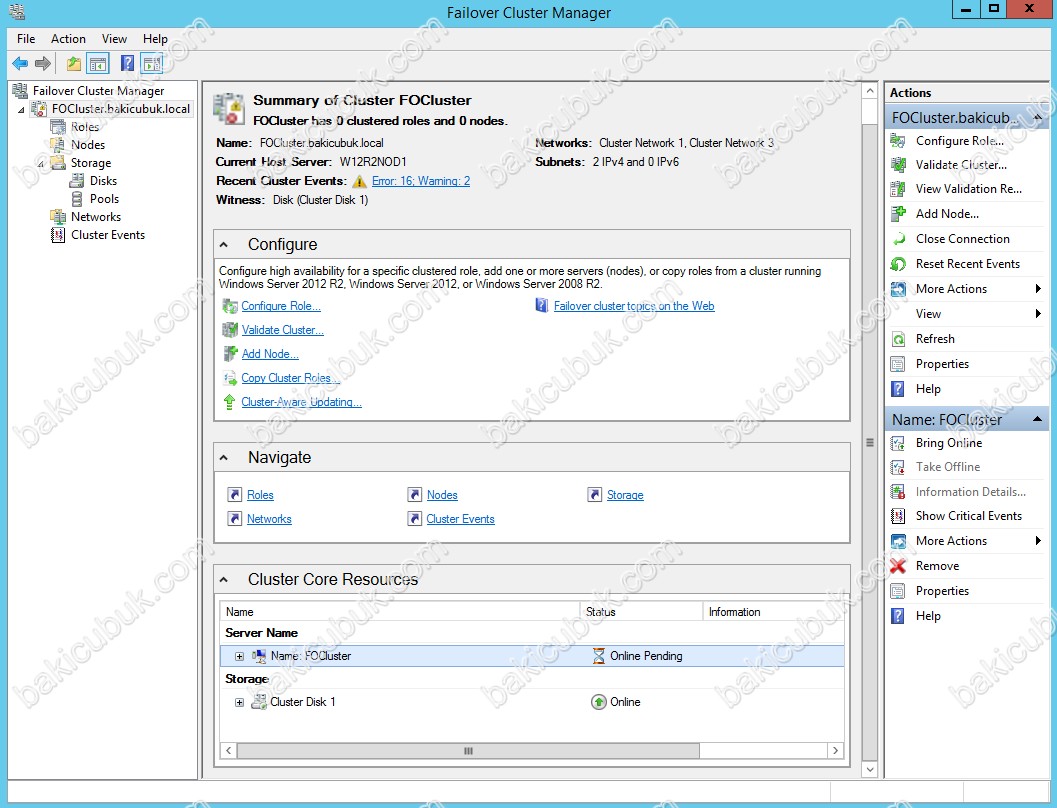The image size is (1057, 808).
Task: Click the Add Node... link in Configure section
Action: [x=270, y=354]
